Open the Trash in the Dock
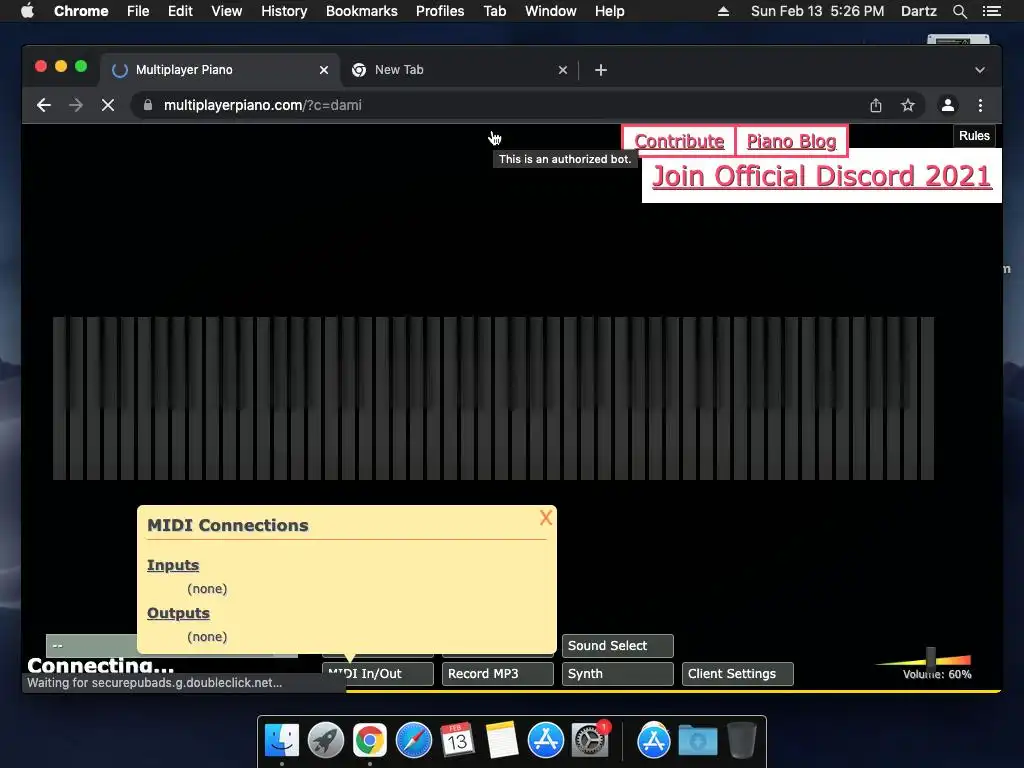Viewport: 1024px width, 768px height. point(742,741)
